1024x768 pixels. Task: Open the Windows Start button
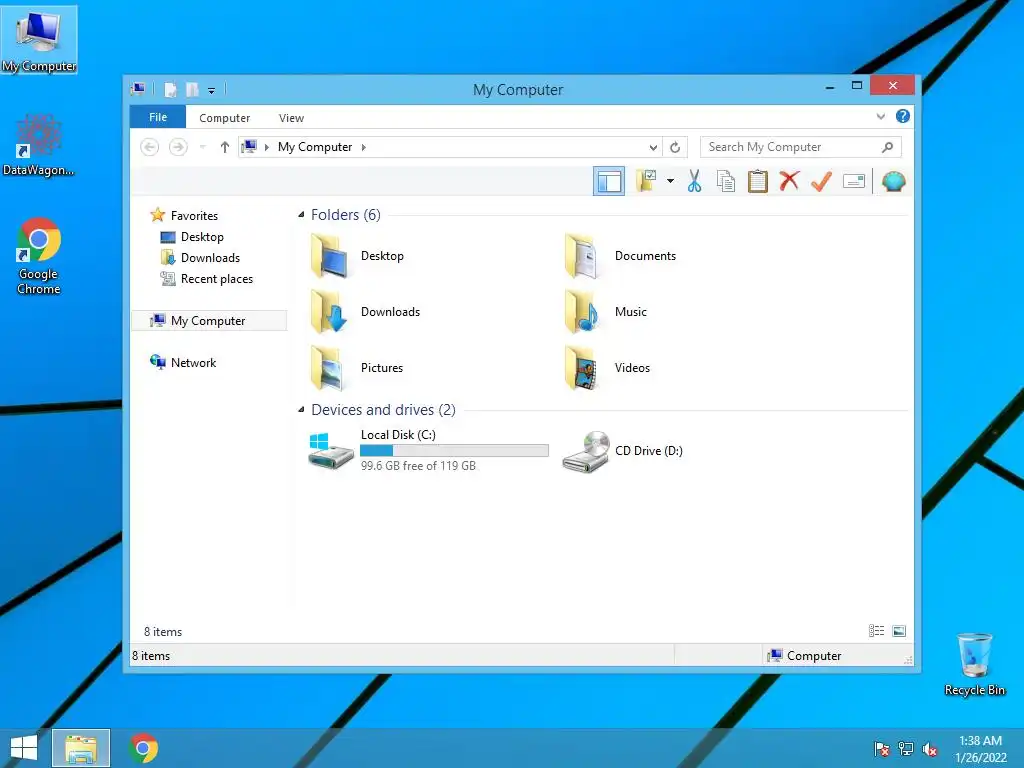point(24,748)
